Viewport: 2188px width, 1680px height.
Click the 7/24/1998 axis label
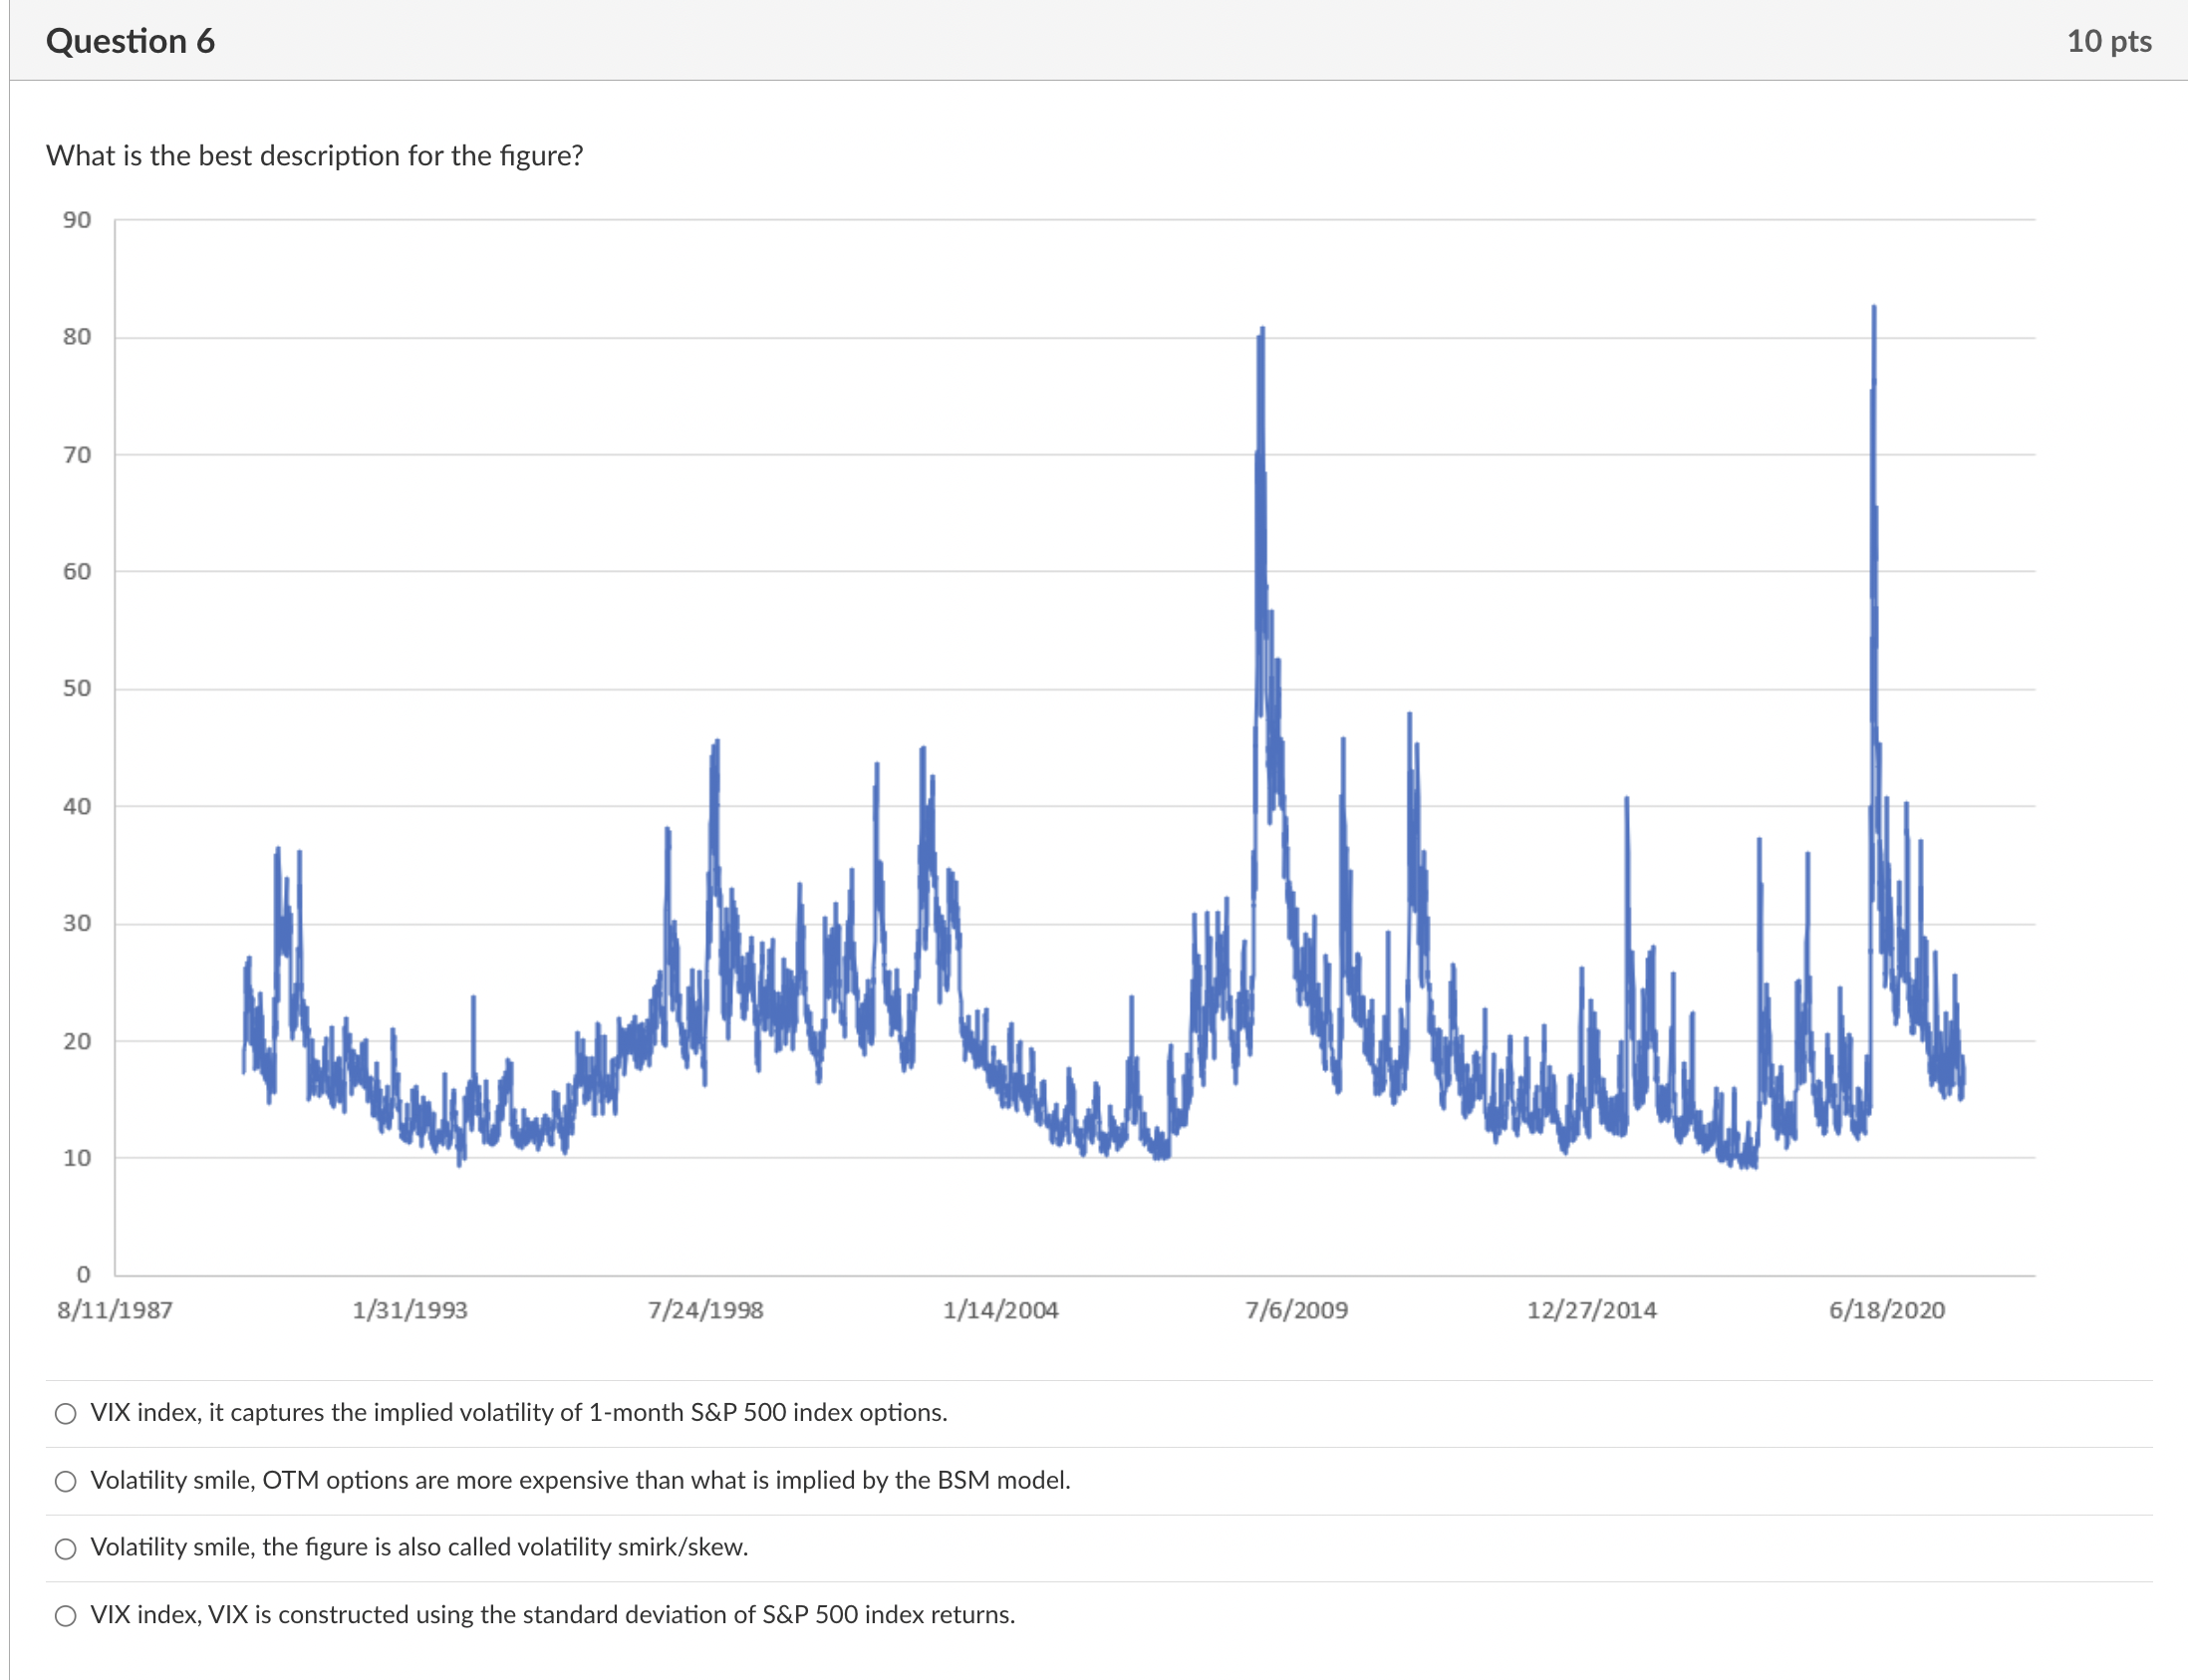coord(706,1310)
